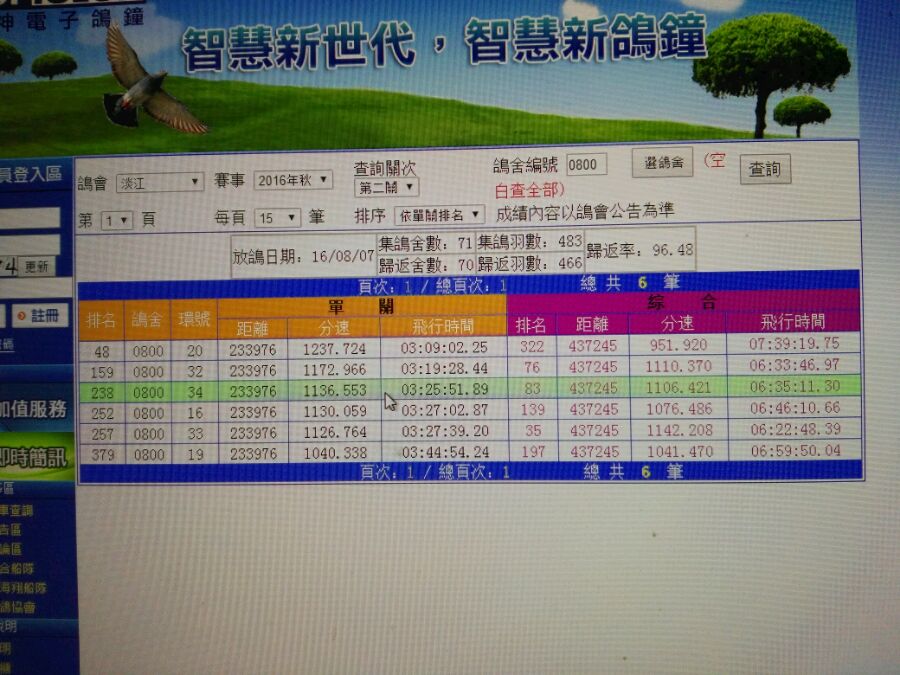Click flight time 03:44:54.24
The image size is (900, 675).
(445, 452)
